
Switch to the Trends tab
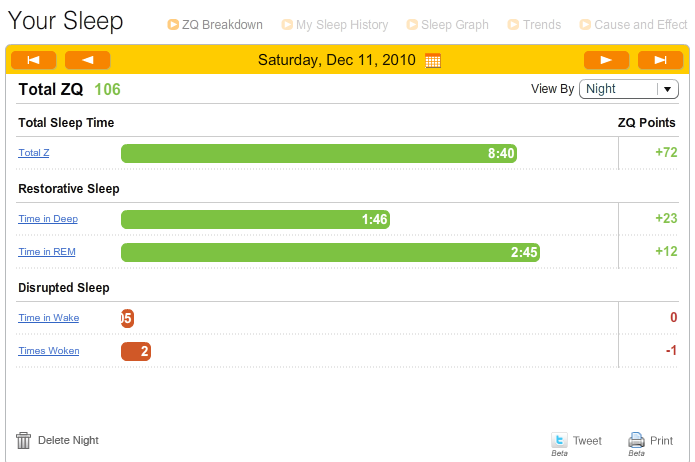tap(535, 25)
